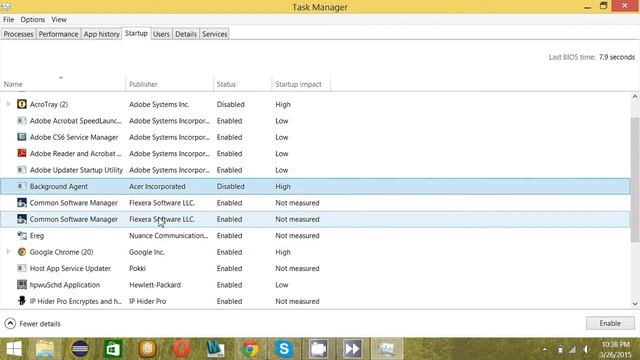Open the Options menu
640x360 pixels.
coord(33,20)
